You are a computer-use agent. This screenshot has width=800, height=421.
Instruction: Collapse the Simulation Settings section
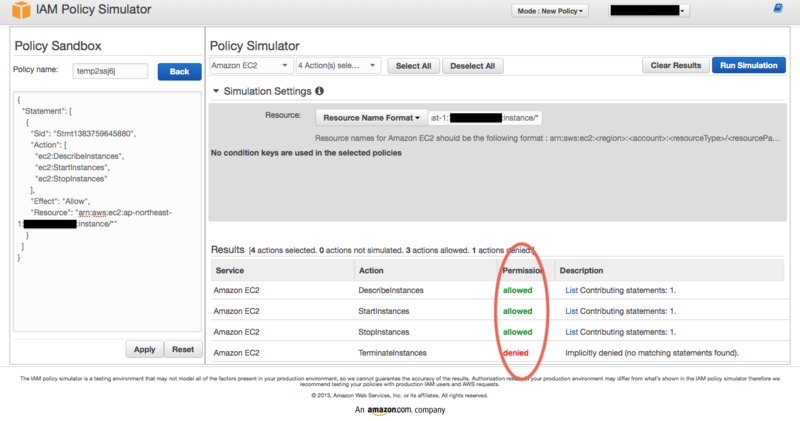[216, 91]
